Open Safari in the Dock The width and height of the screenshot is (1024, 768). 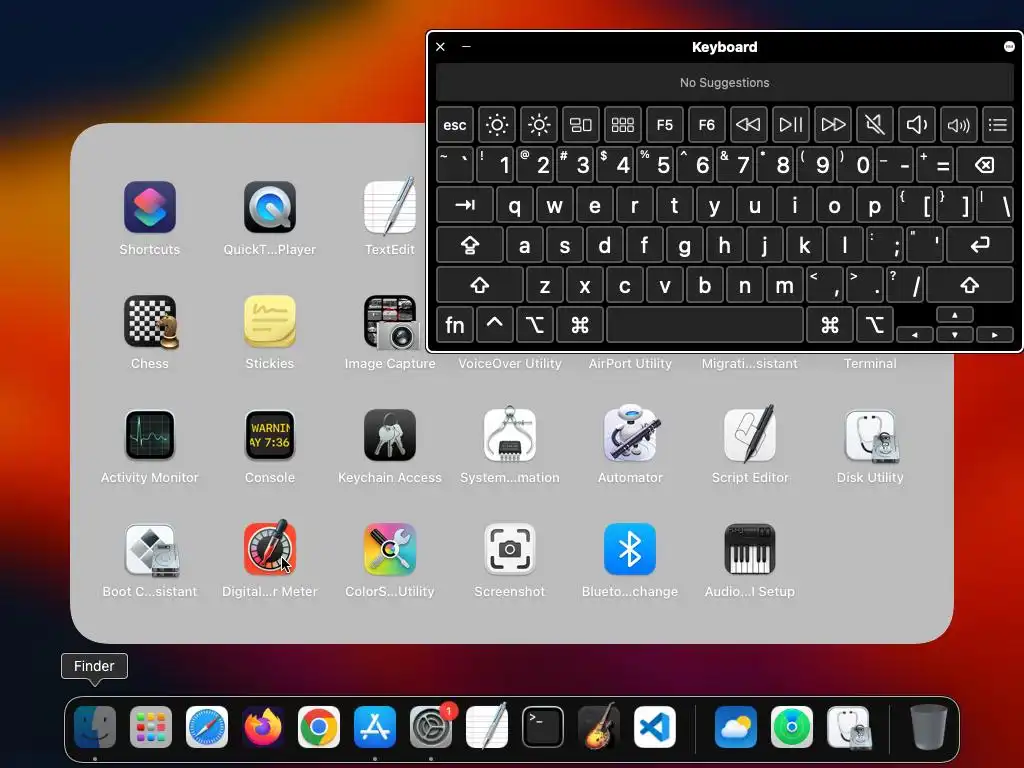(x=207, y=727)
